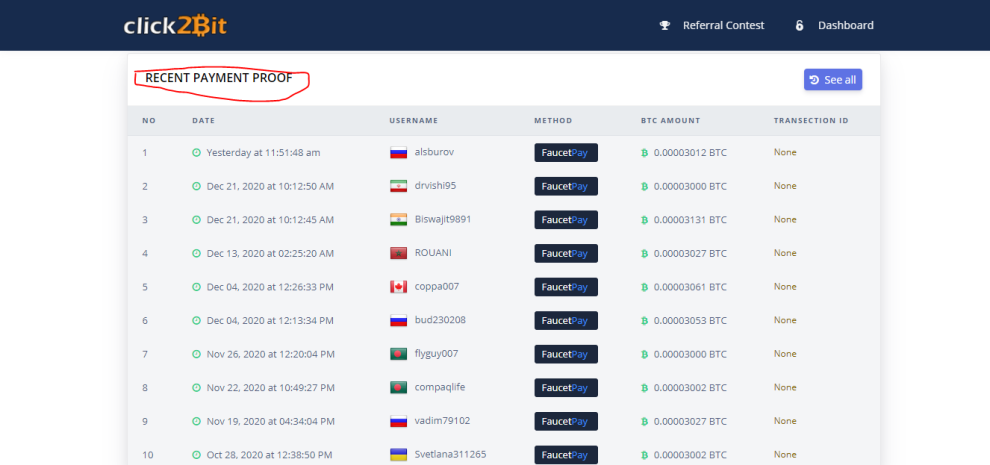
Task: Click the FaucetPay badge in the alsburov row
Action: 566,152
